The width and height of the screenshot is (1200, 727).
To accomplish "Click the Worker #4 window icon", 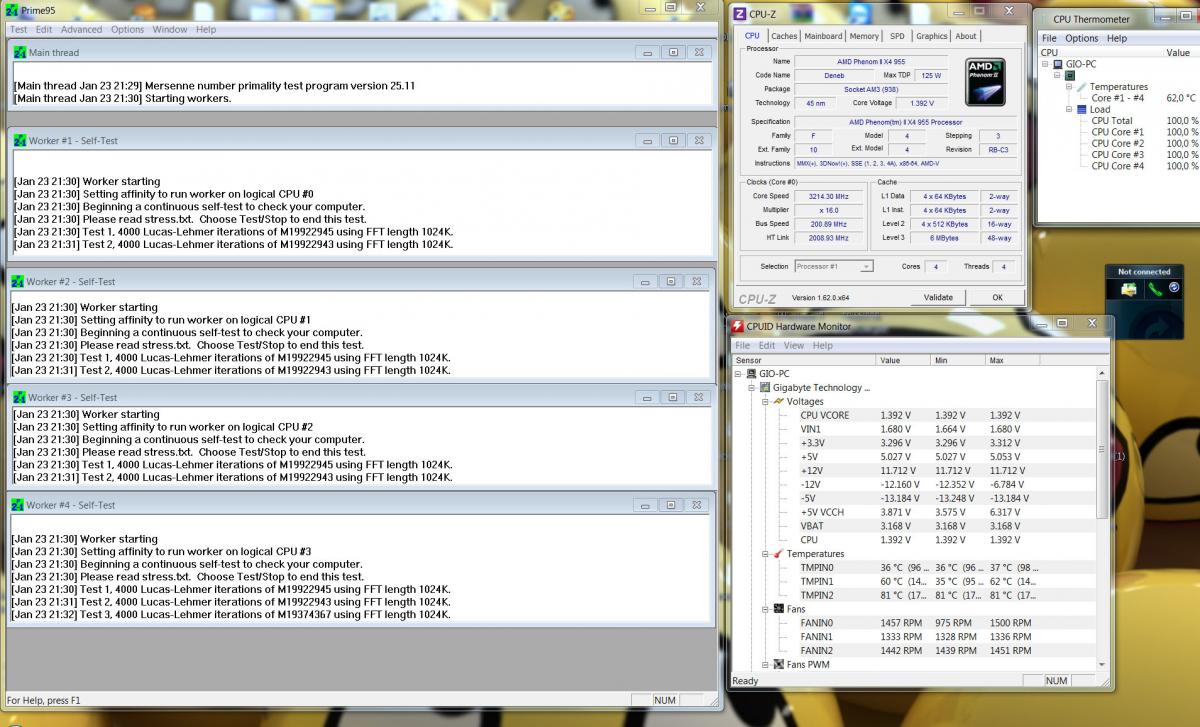I will click(17, 505).
